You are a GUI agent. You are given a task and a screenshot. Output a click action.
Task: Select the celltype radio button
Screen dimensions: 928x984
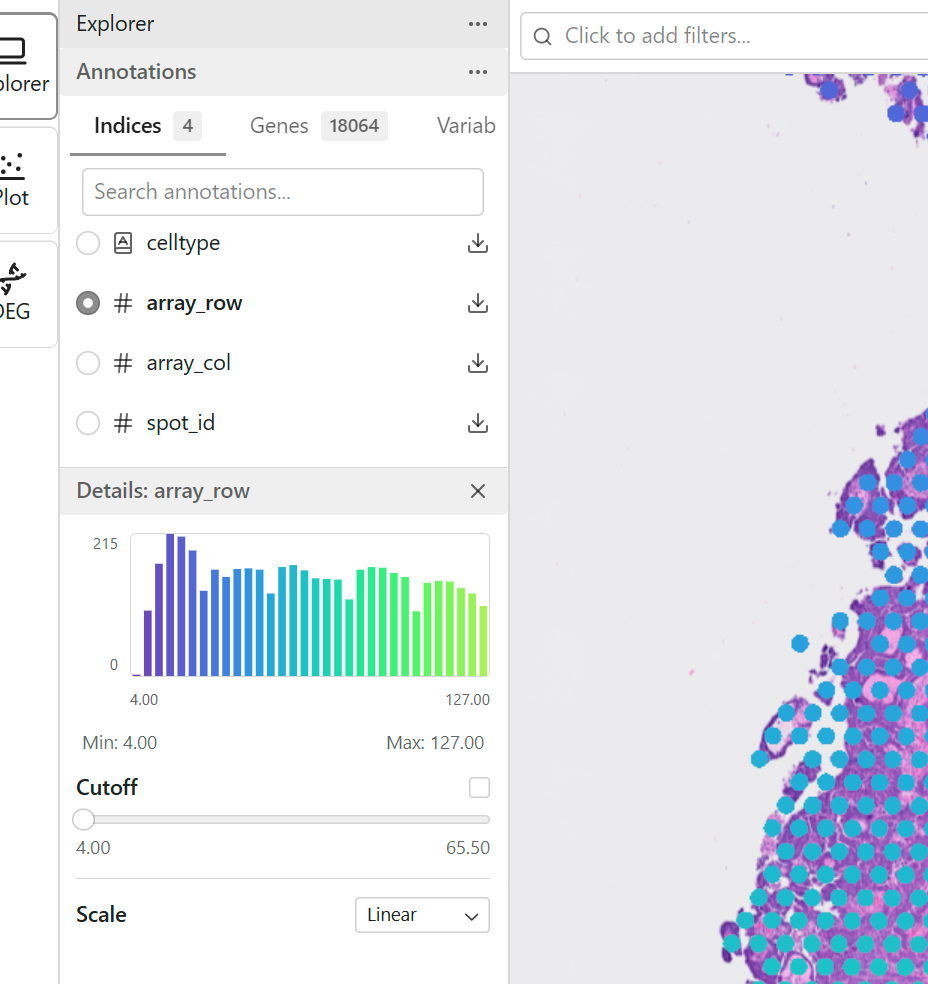coord(88,243)
